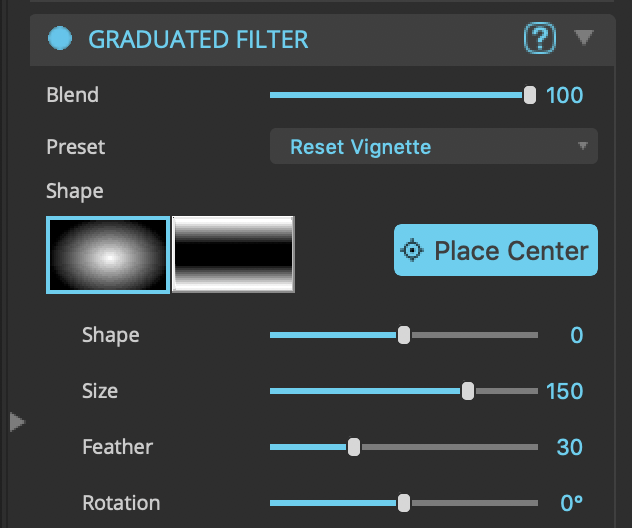
Task: Expand the side panel arrow at left edge
Action: (16, 421)
